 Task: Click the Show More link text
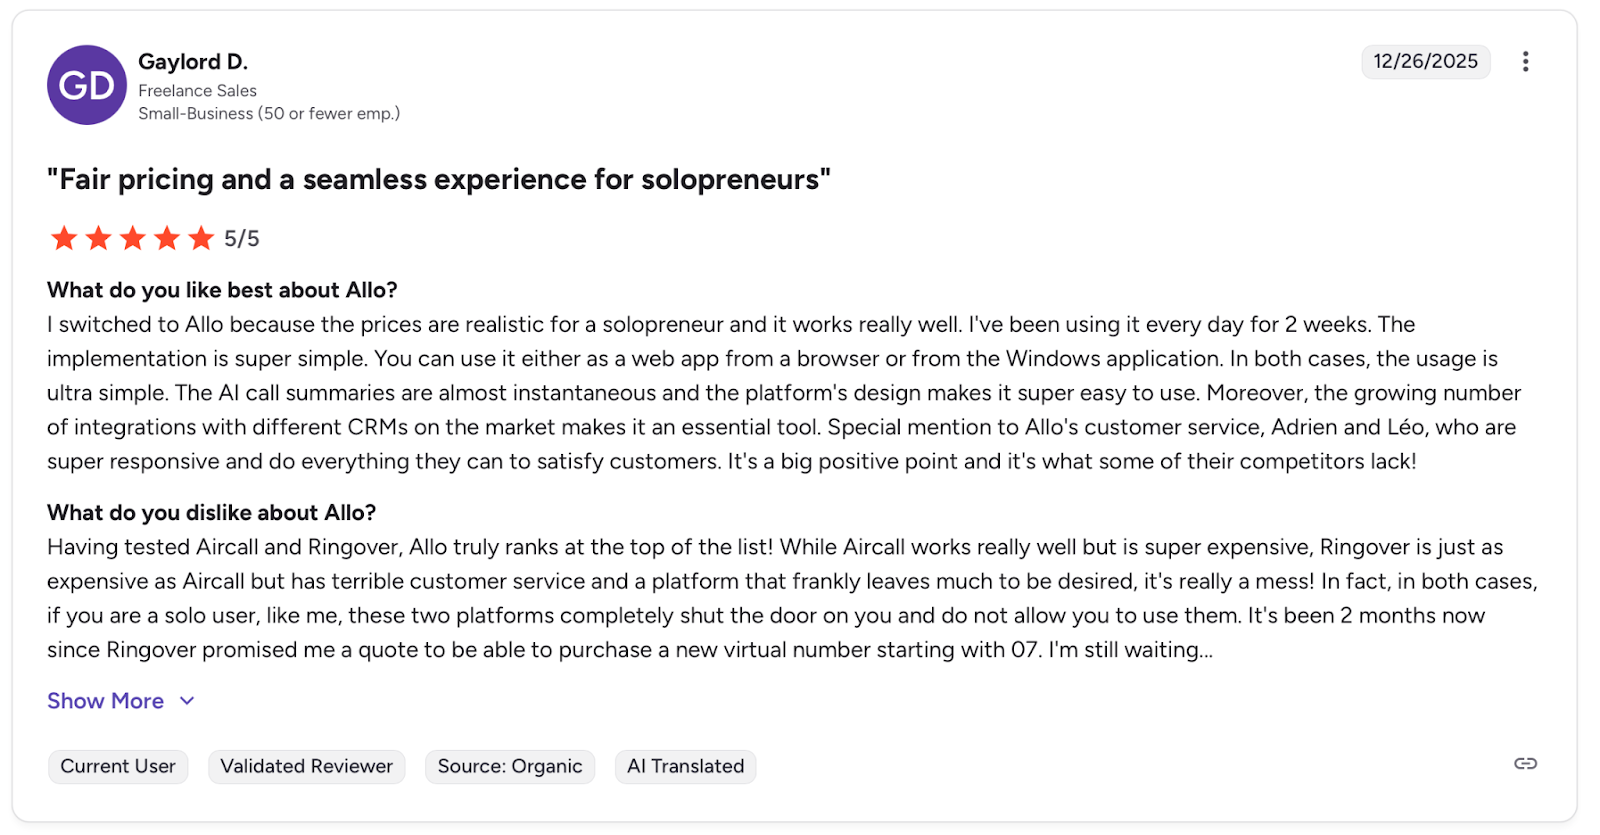(x=105, y=701)
